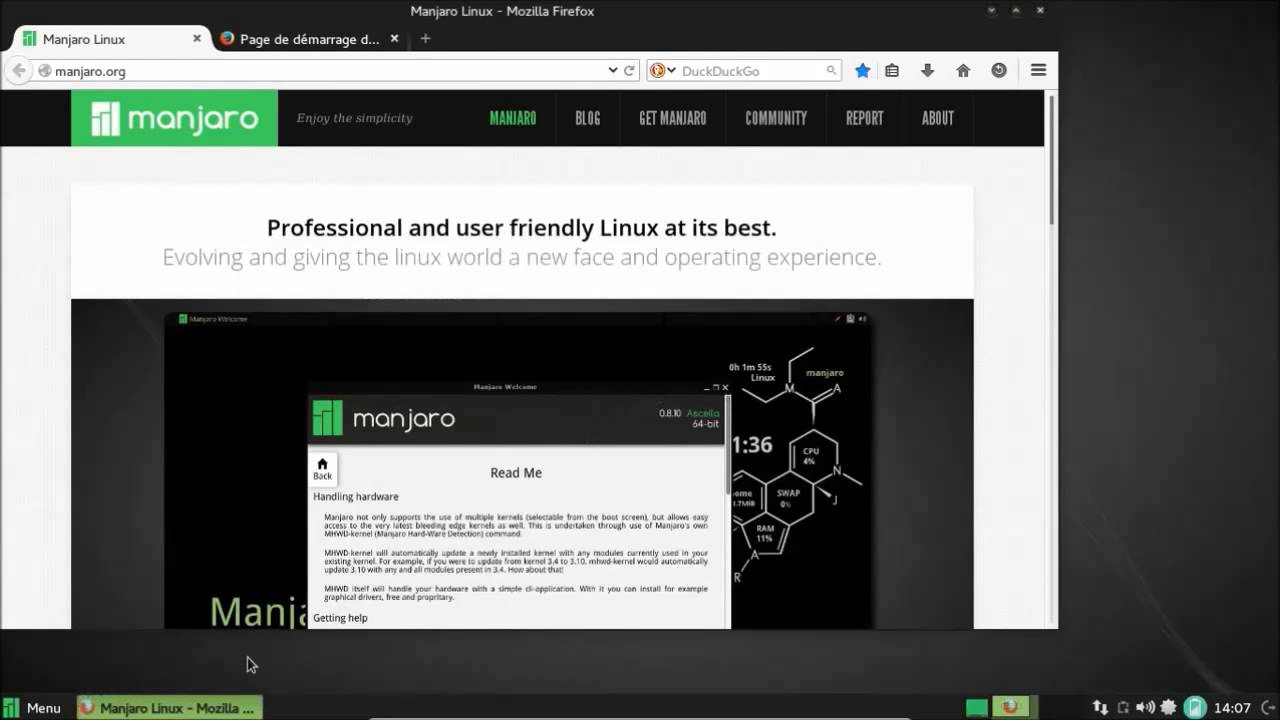Open the DuckDuckGo search engine selector
Image resolution: width=1280 pixels, height=720 pixels.
click(661, 71)
